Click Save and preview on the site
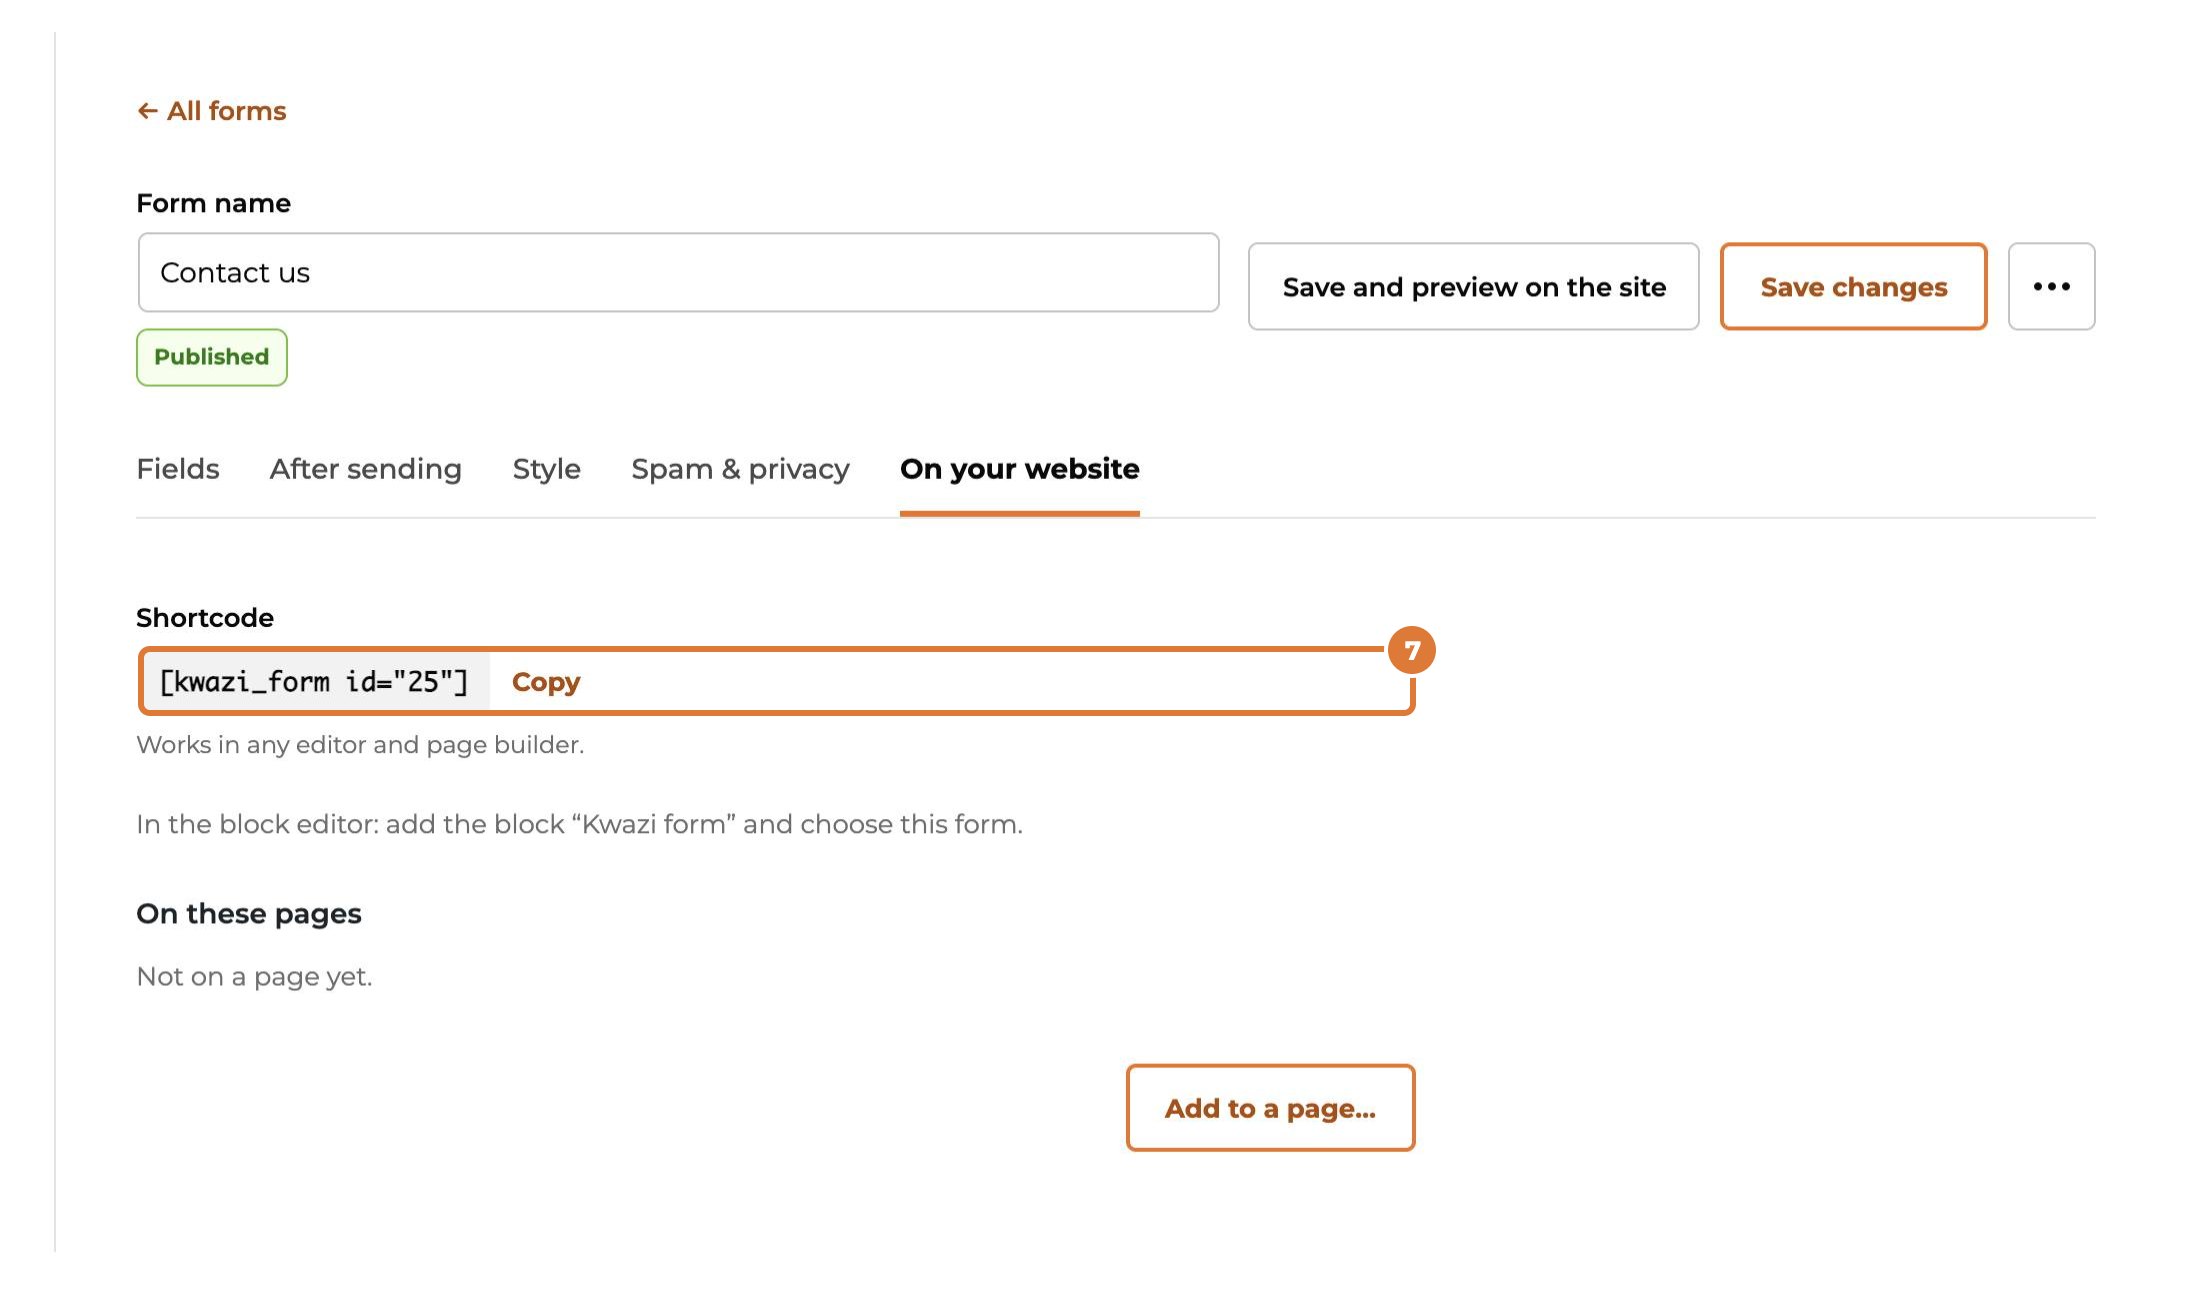The width and height of the screenshot is (2208, 1306). [1474, 287]
